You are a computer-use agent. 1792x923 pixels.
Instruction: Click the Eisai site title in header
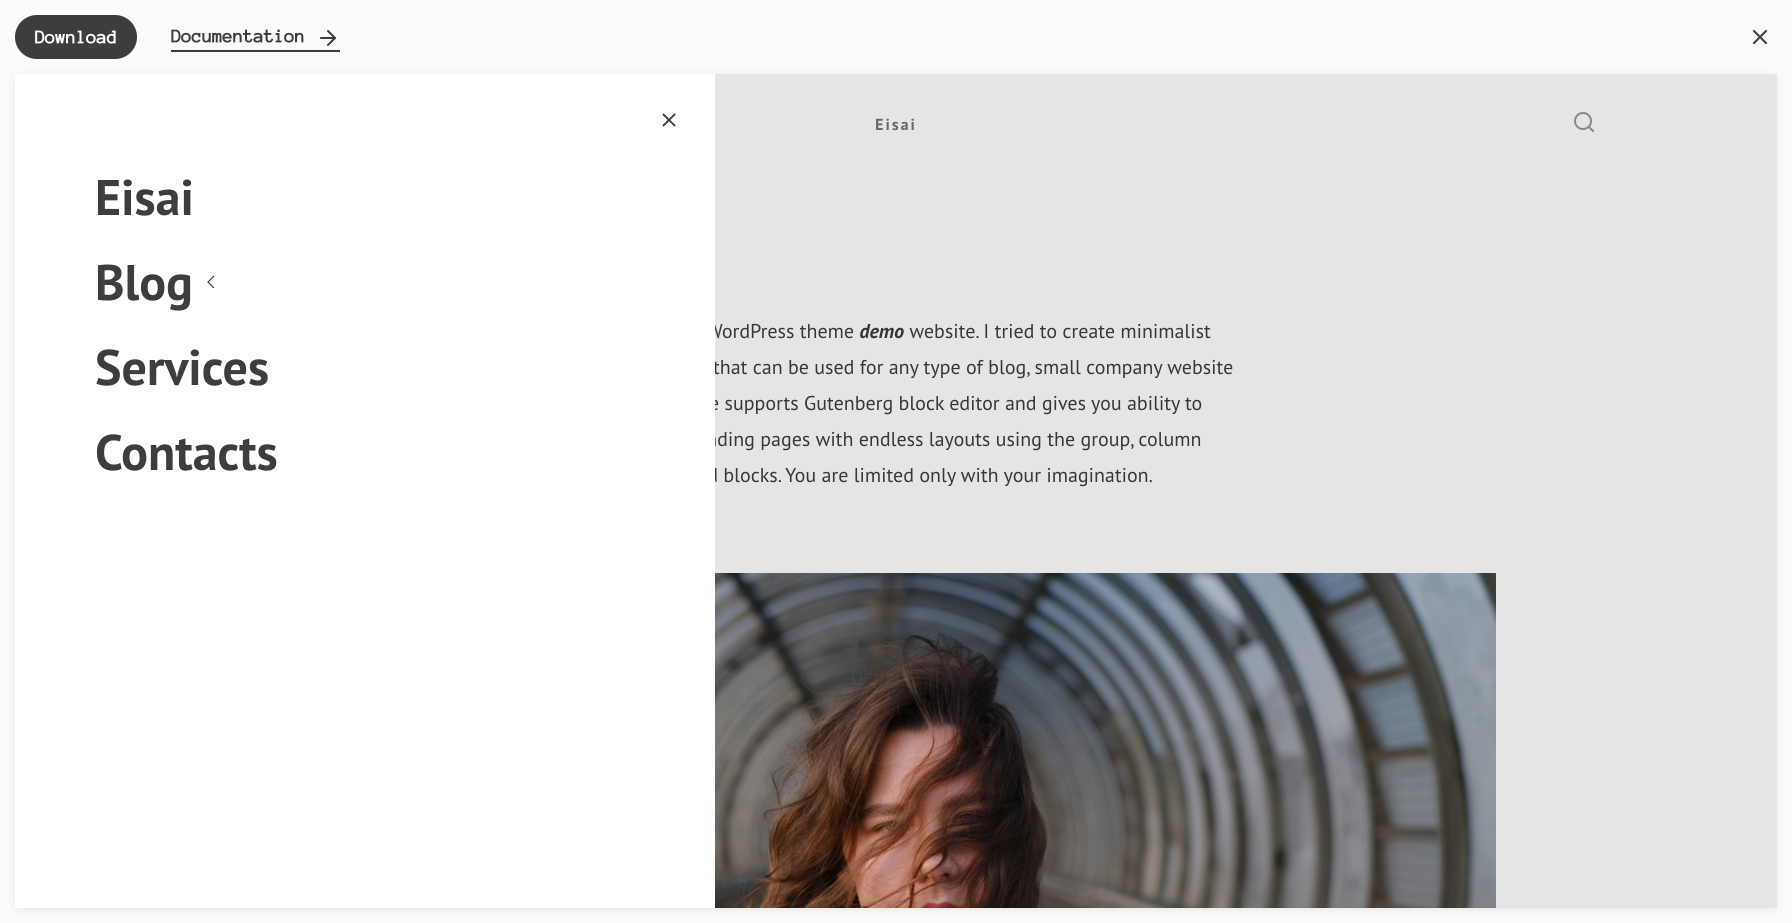[x=895, y=125]
